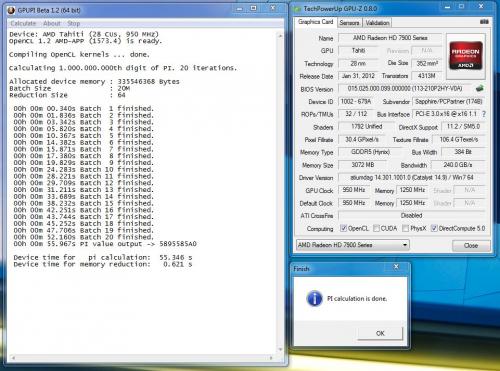Close the Finish dialog with X

click(396, 267)
